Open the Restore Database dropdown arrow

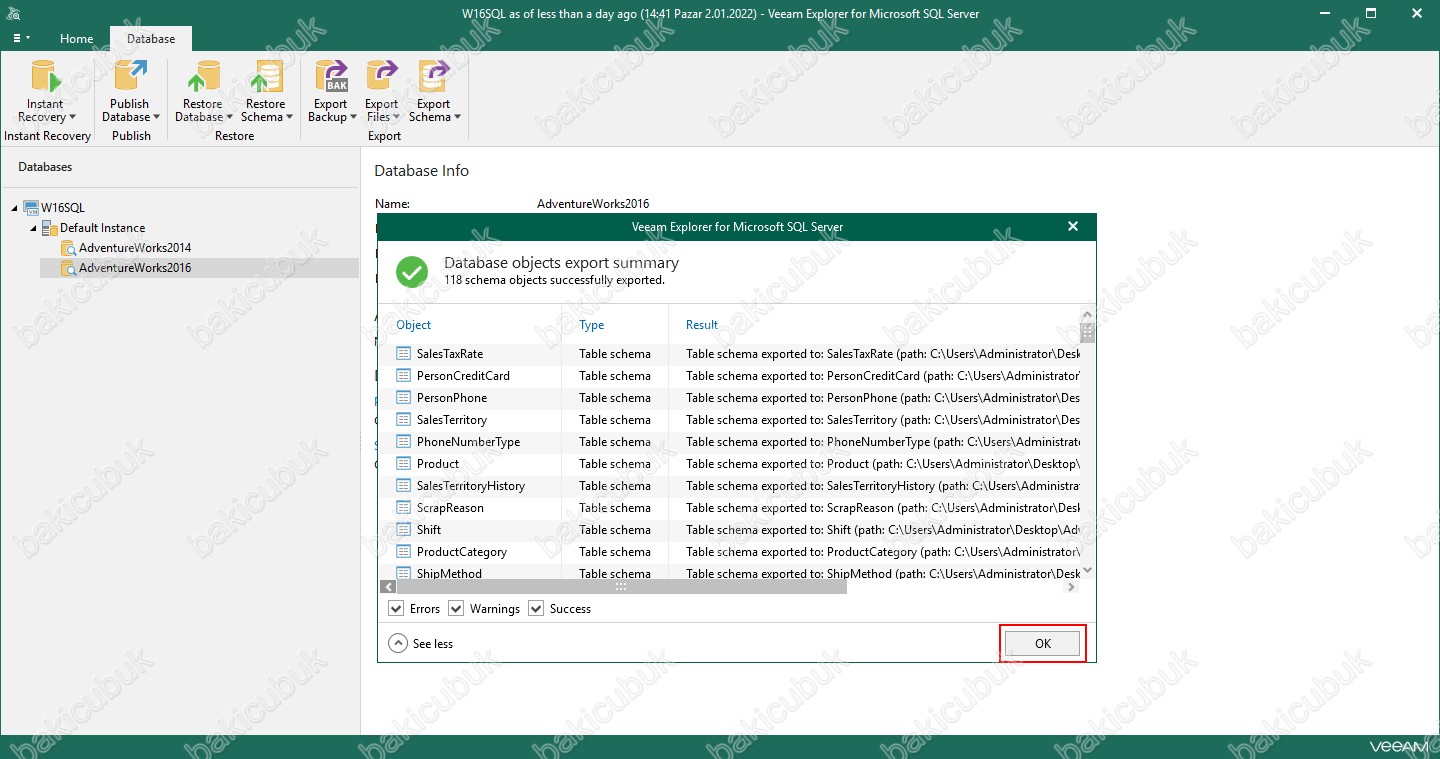click(x=229, y=118)
